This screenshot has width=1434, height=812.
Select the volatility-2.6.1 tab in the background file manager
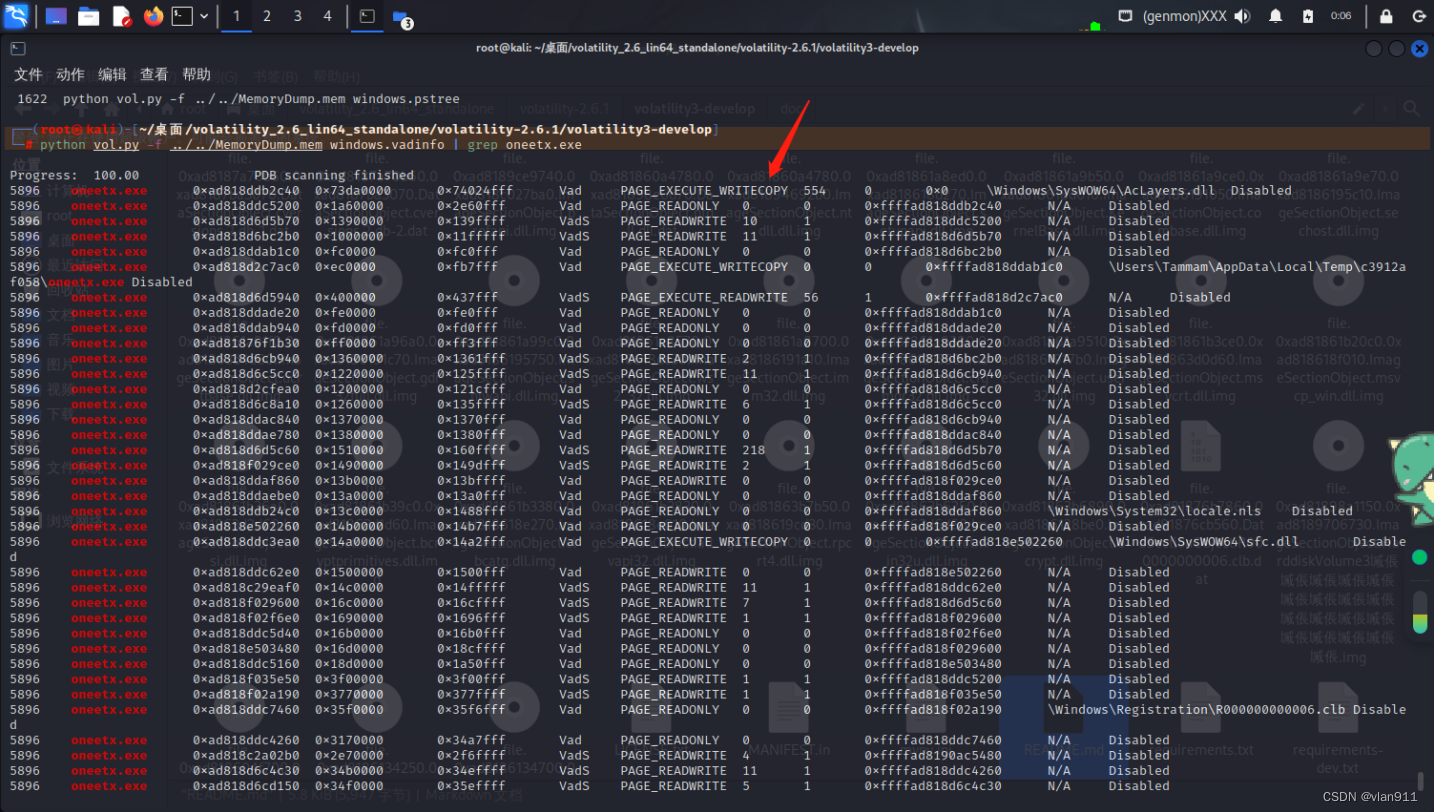[x=564, y=108]
